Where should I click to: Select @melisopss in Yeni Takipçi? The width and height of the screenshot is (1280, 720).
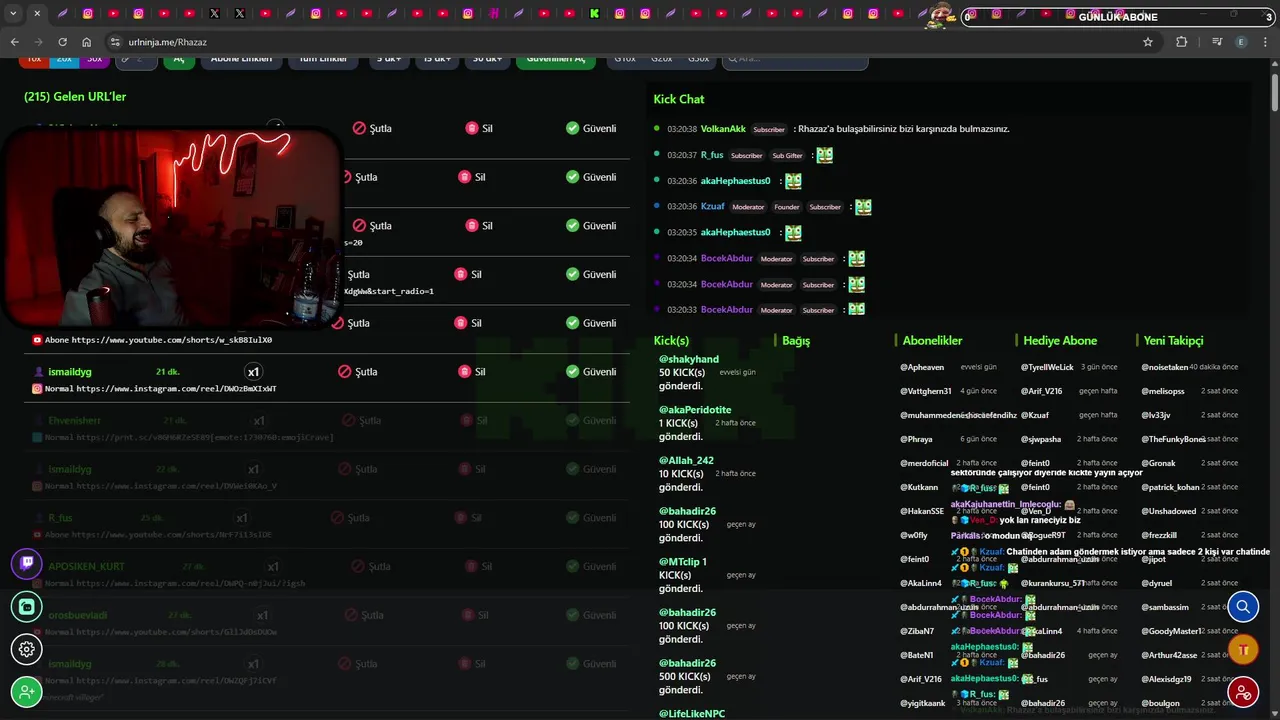point(1163,391)
